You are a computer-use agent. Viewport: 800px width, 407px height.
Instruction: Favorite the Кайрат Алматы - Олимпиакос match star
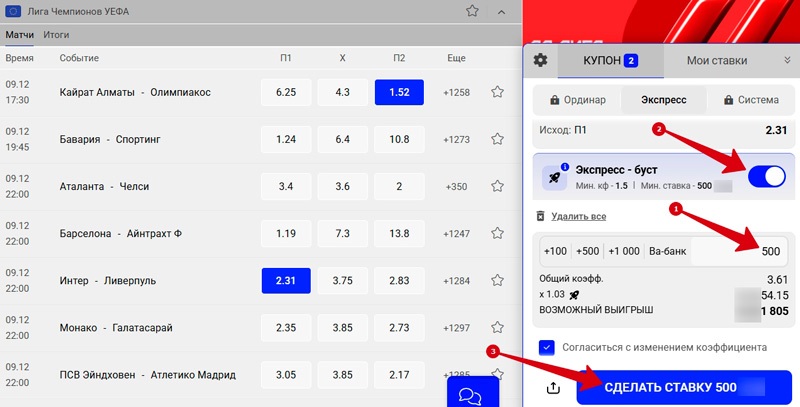pos(497,93)
